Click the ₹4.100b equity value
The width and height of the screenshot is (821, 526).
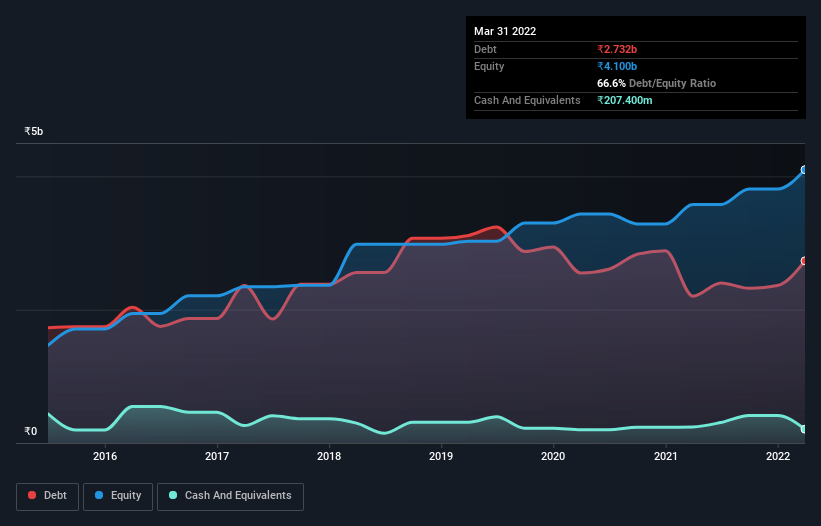tap(617, 66)
